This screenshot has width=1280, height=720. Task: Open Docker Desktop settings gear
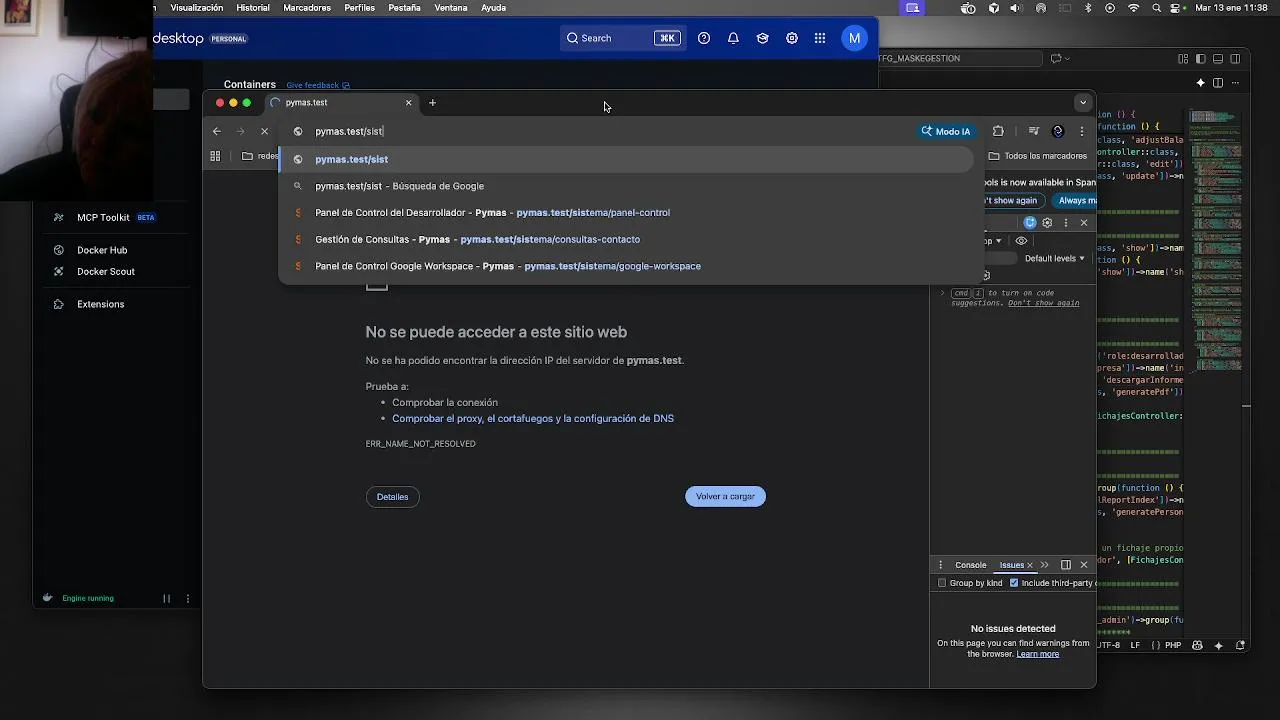point(791,38)
